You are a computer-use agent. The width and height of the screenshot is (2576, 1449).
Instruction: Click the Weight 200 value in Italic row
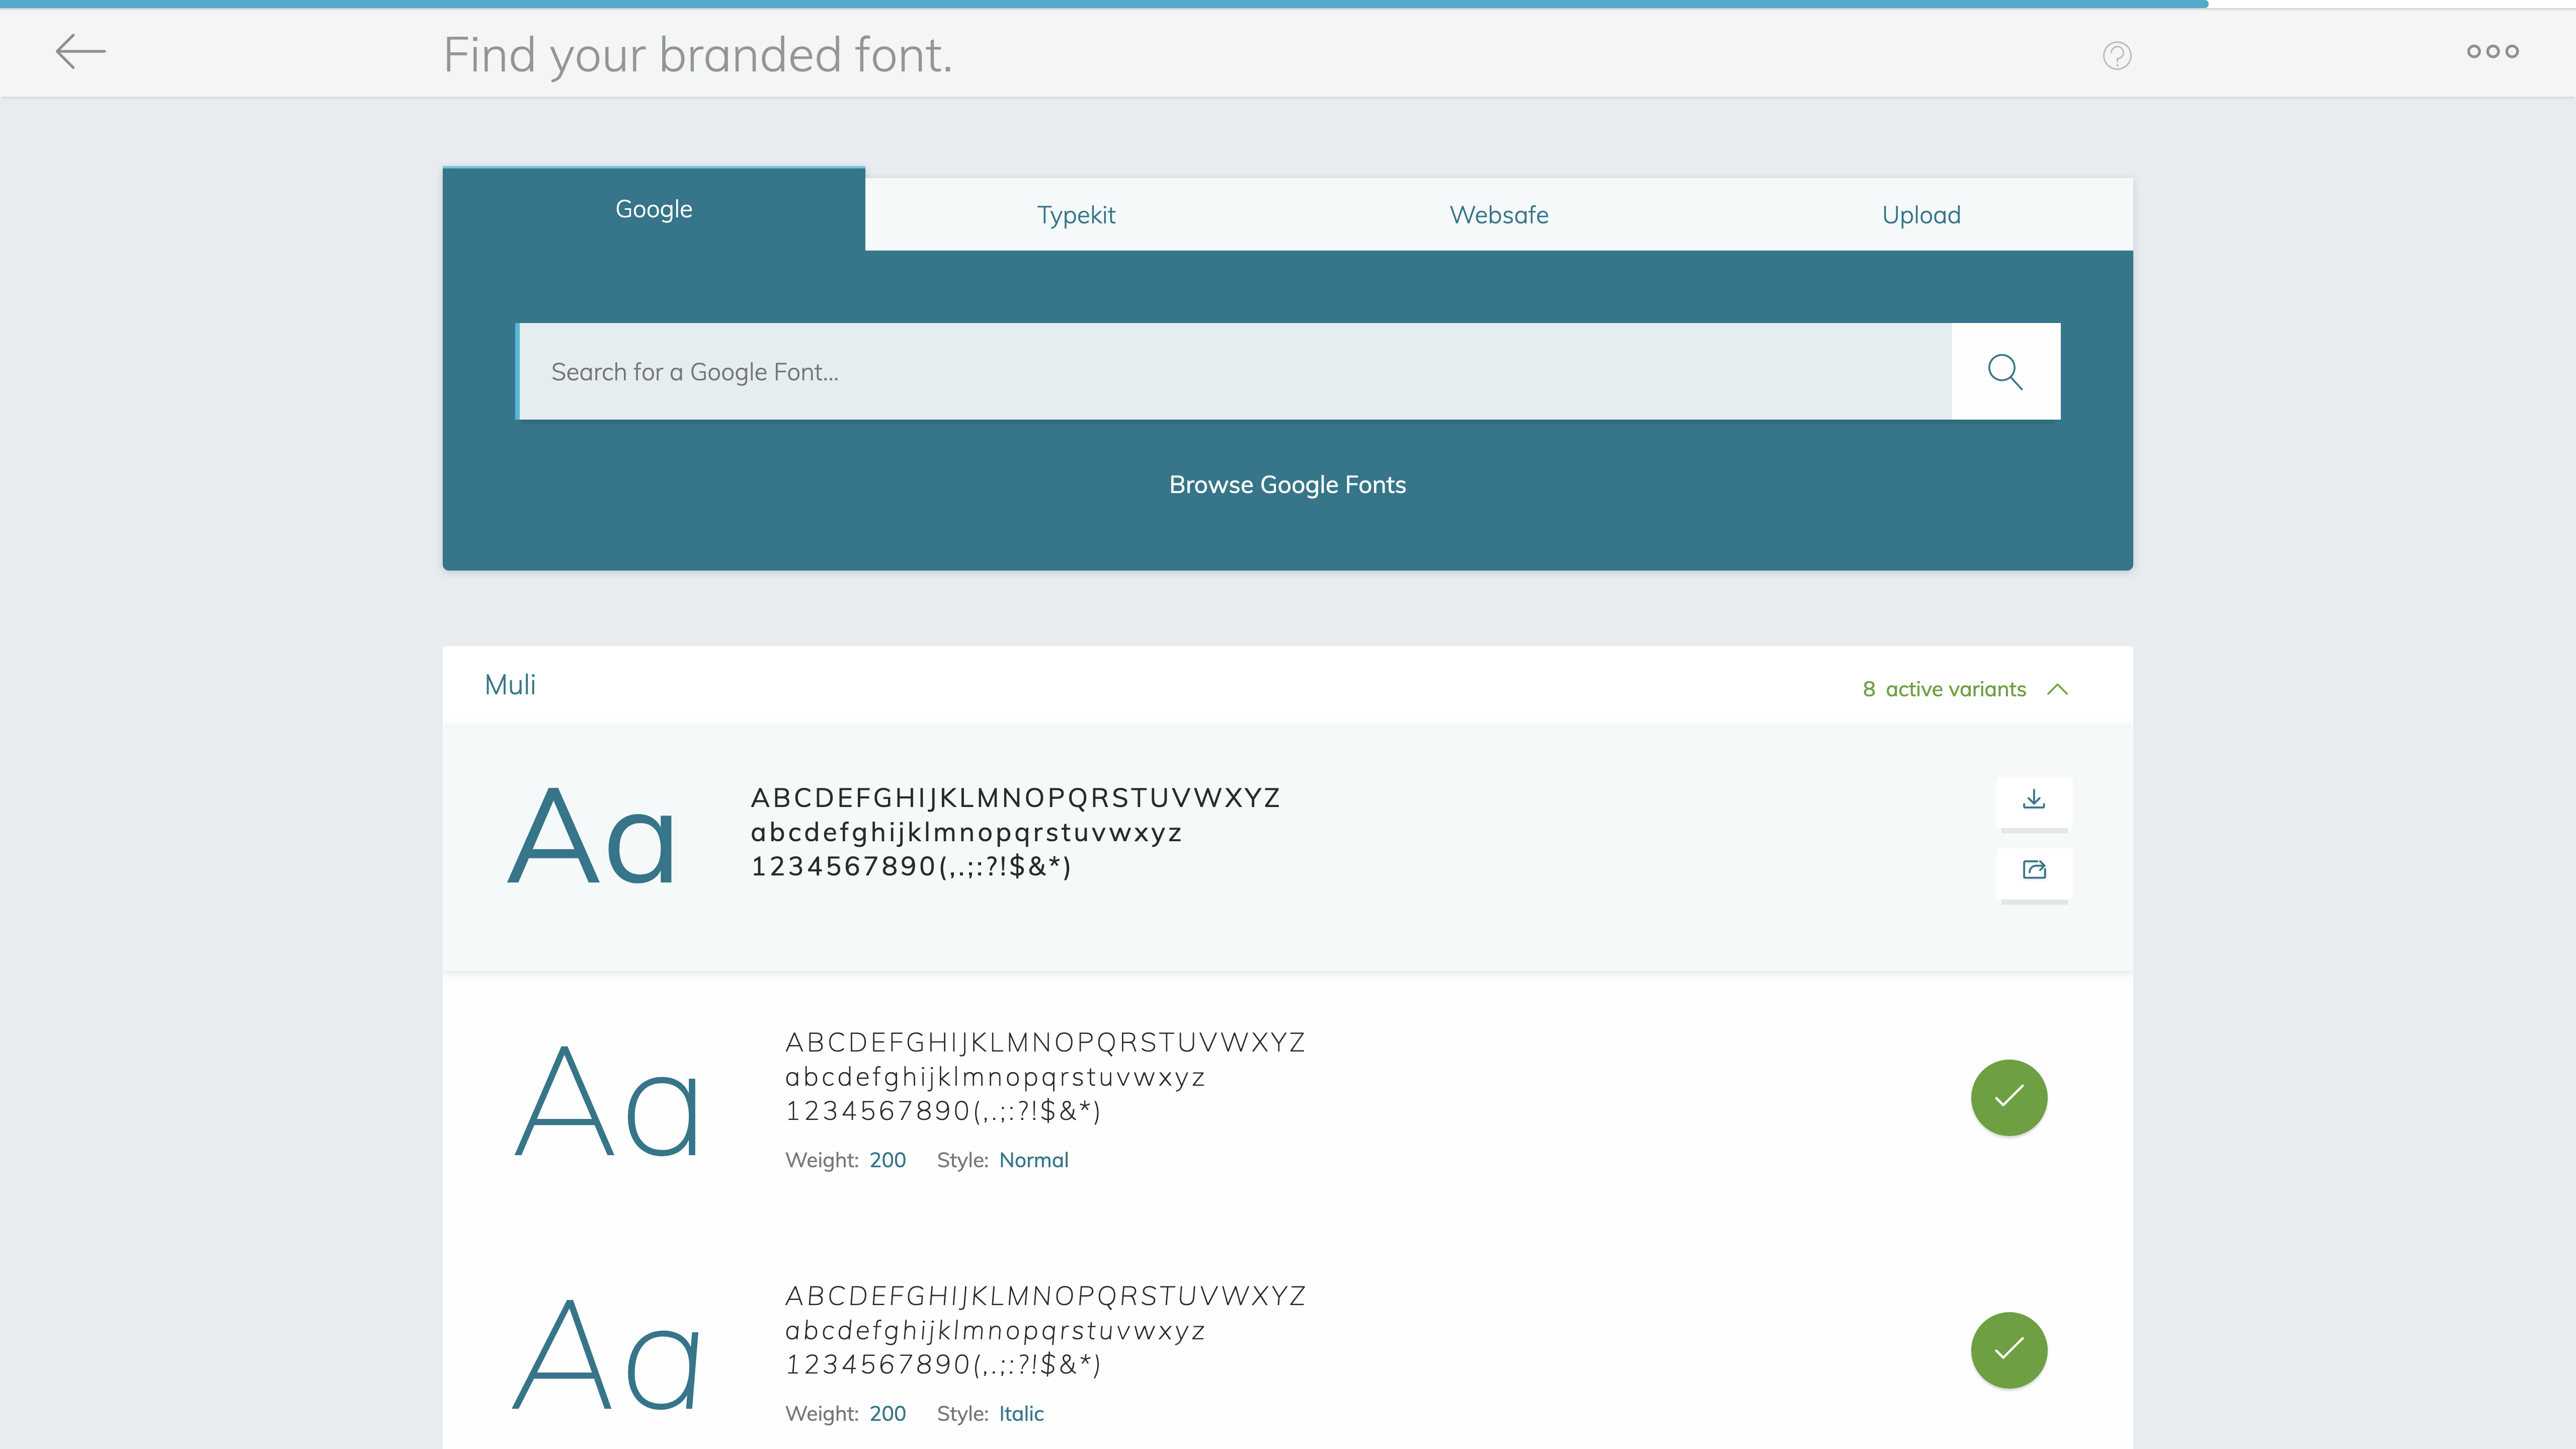pos(887,1413)
